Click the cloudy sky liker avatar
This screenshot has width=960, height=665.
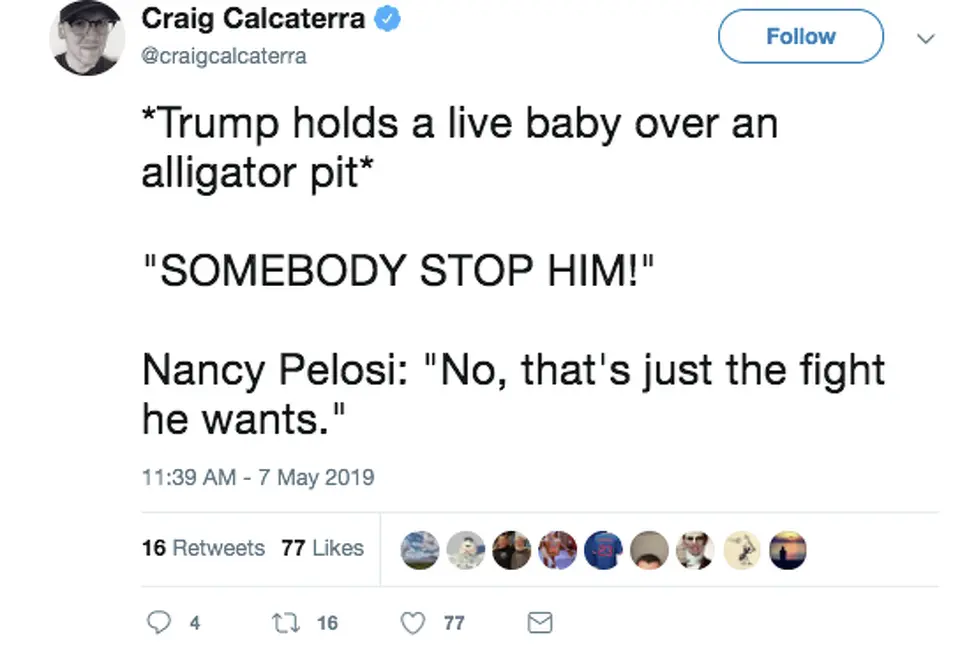[419, 549]
